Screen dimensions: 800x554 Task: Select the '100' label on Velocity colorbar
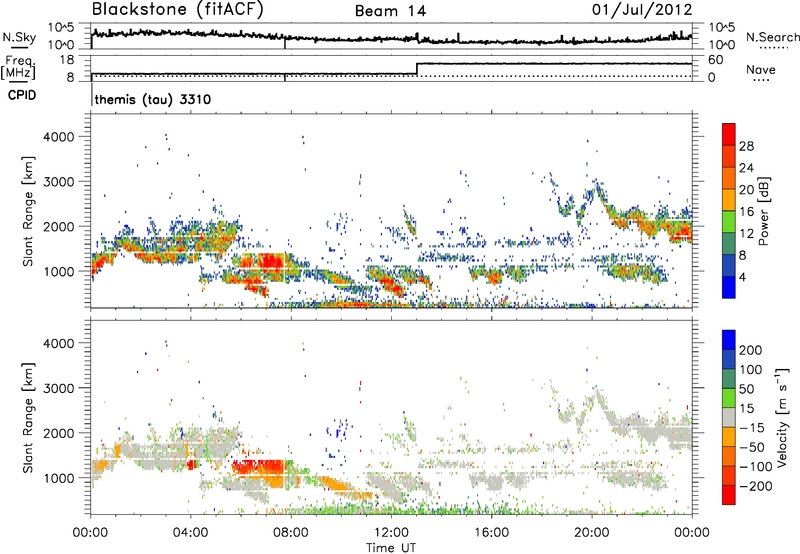(x=751, y=369)
